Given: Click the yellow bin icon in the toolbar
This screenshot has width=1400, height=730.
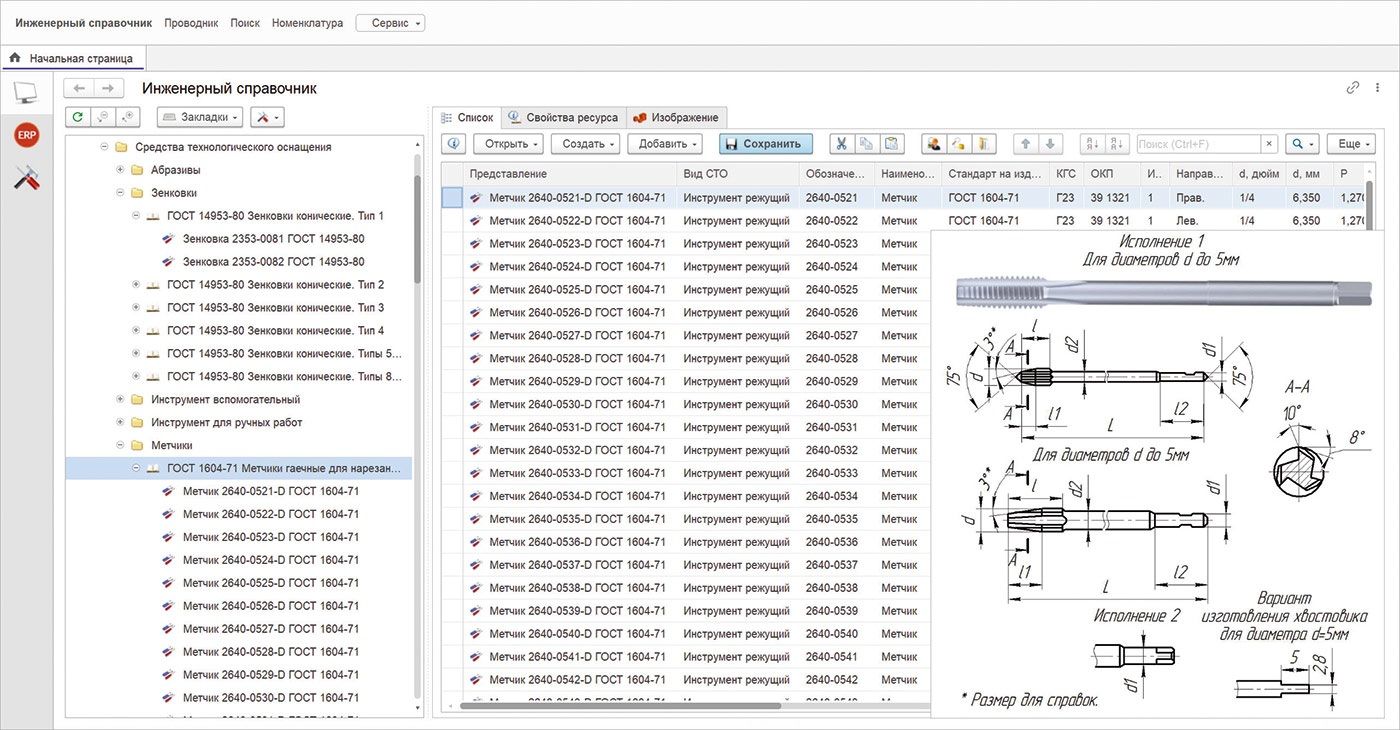Looking at the screenshot, I should point(983,144).
